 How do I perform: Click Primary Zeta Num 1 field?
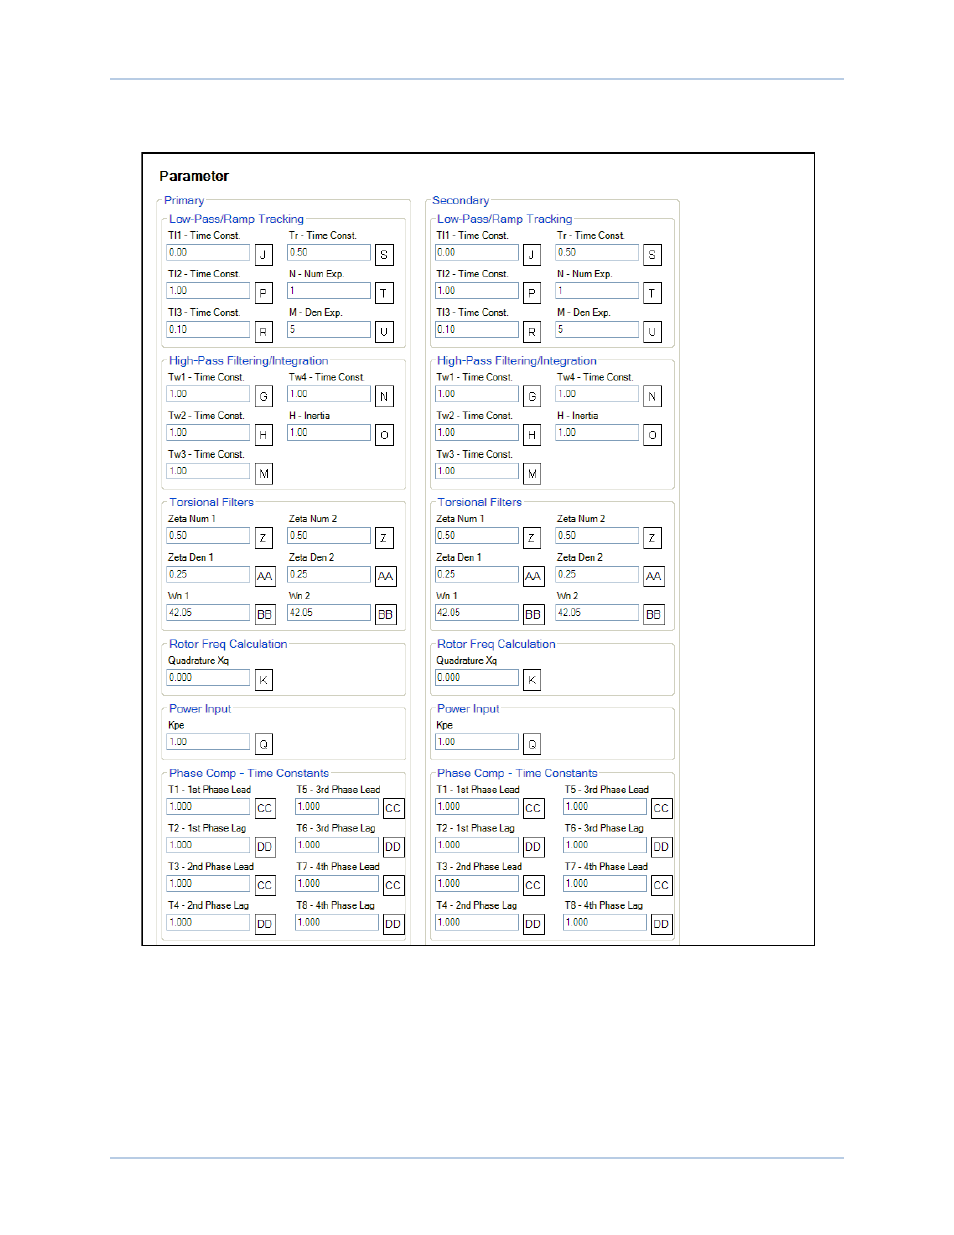point(208,536)
